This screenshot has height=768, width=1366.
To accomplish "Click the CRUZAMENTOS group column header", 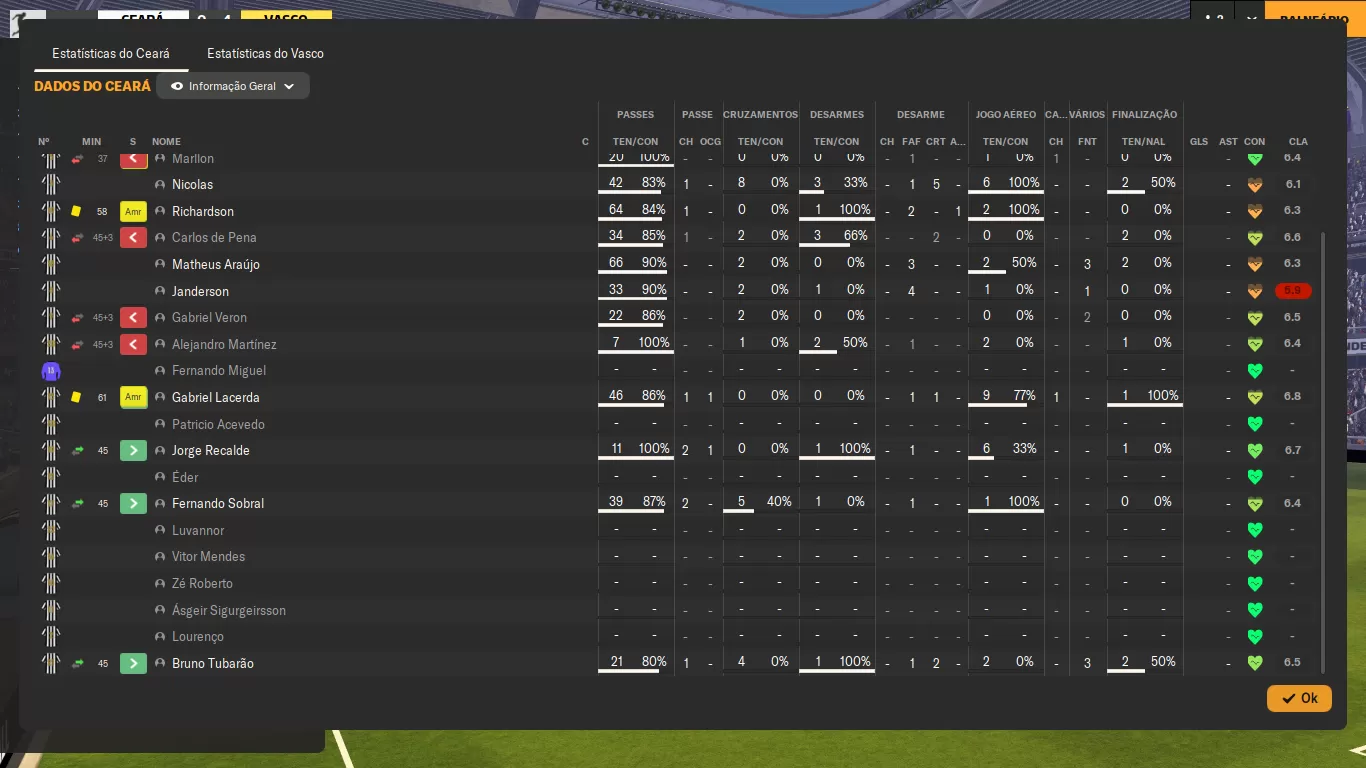I will coord(760,115).
